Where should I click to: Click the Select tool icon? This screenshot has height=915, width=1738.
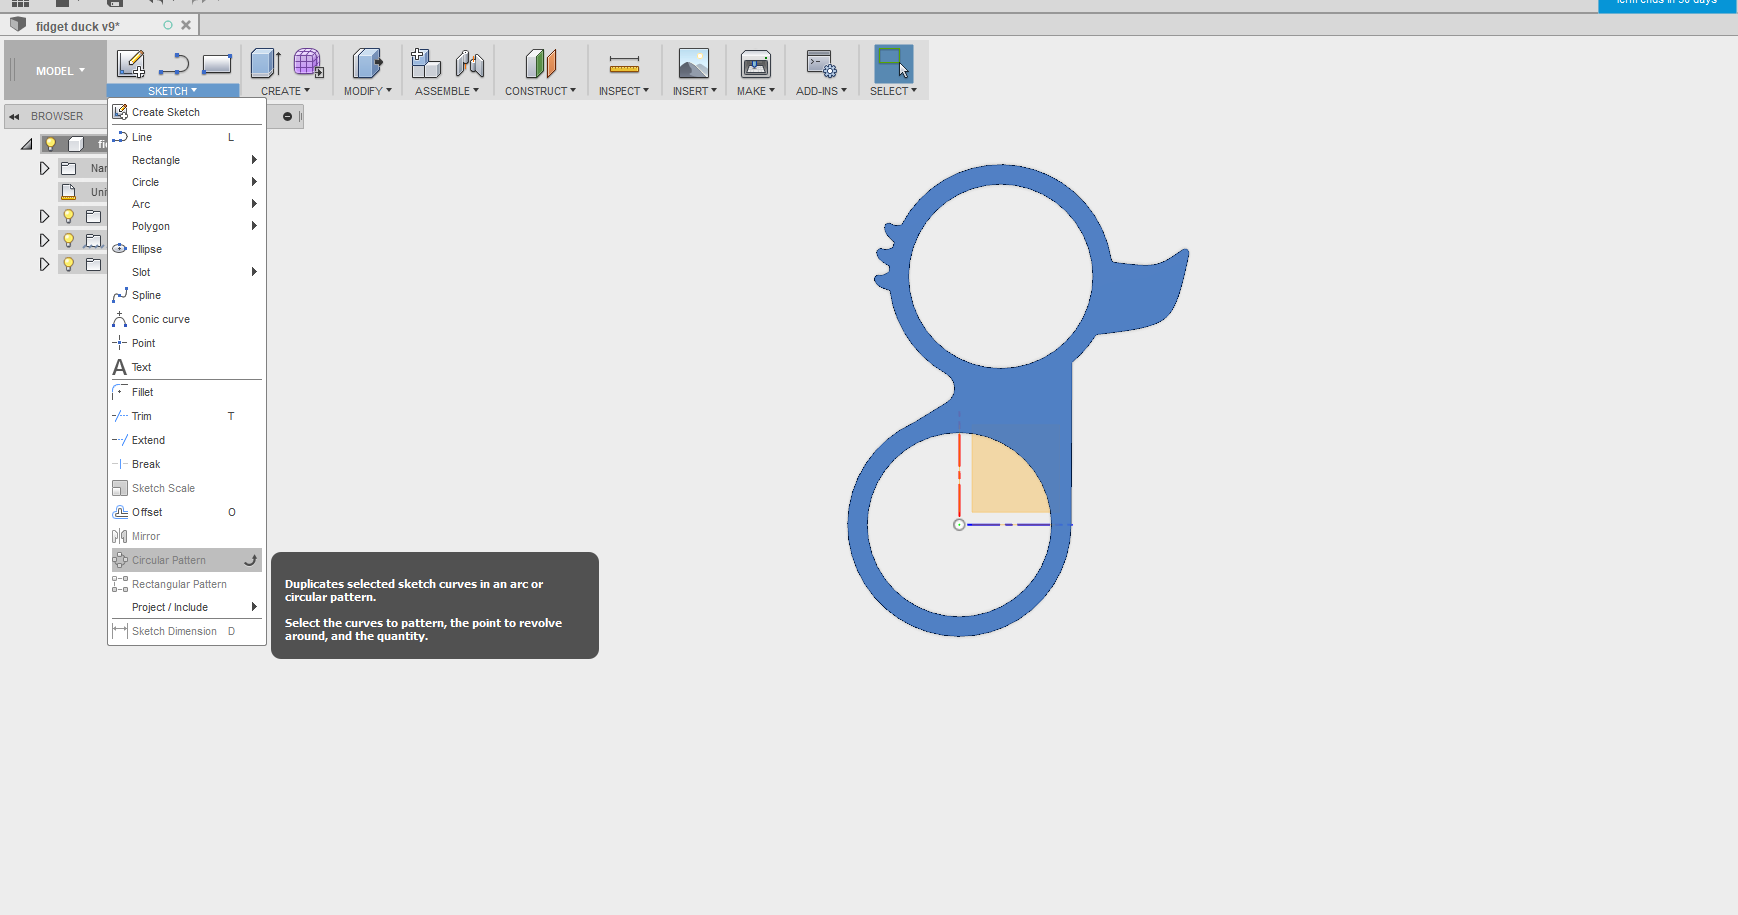pyautogui.click(x=893, y=63)
